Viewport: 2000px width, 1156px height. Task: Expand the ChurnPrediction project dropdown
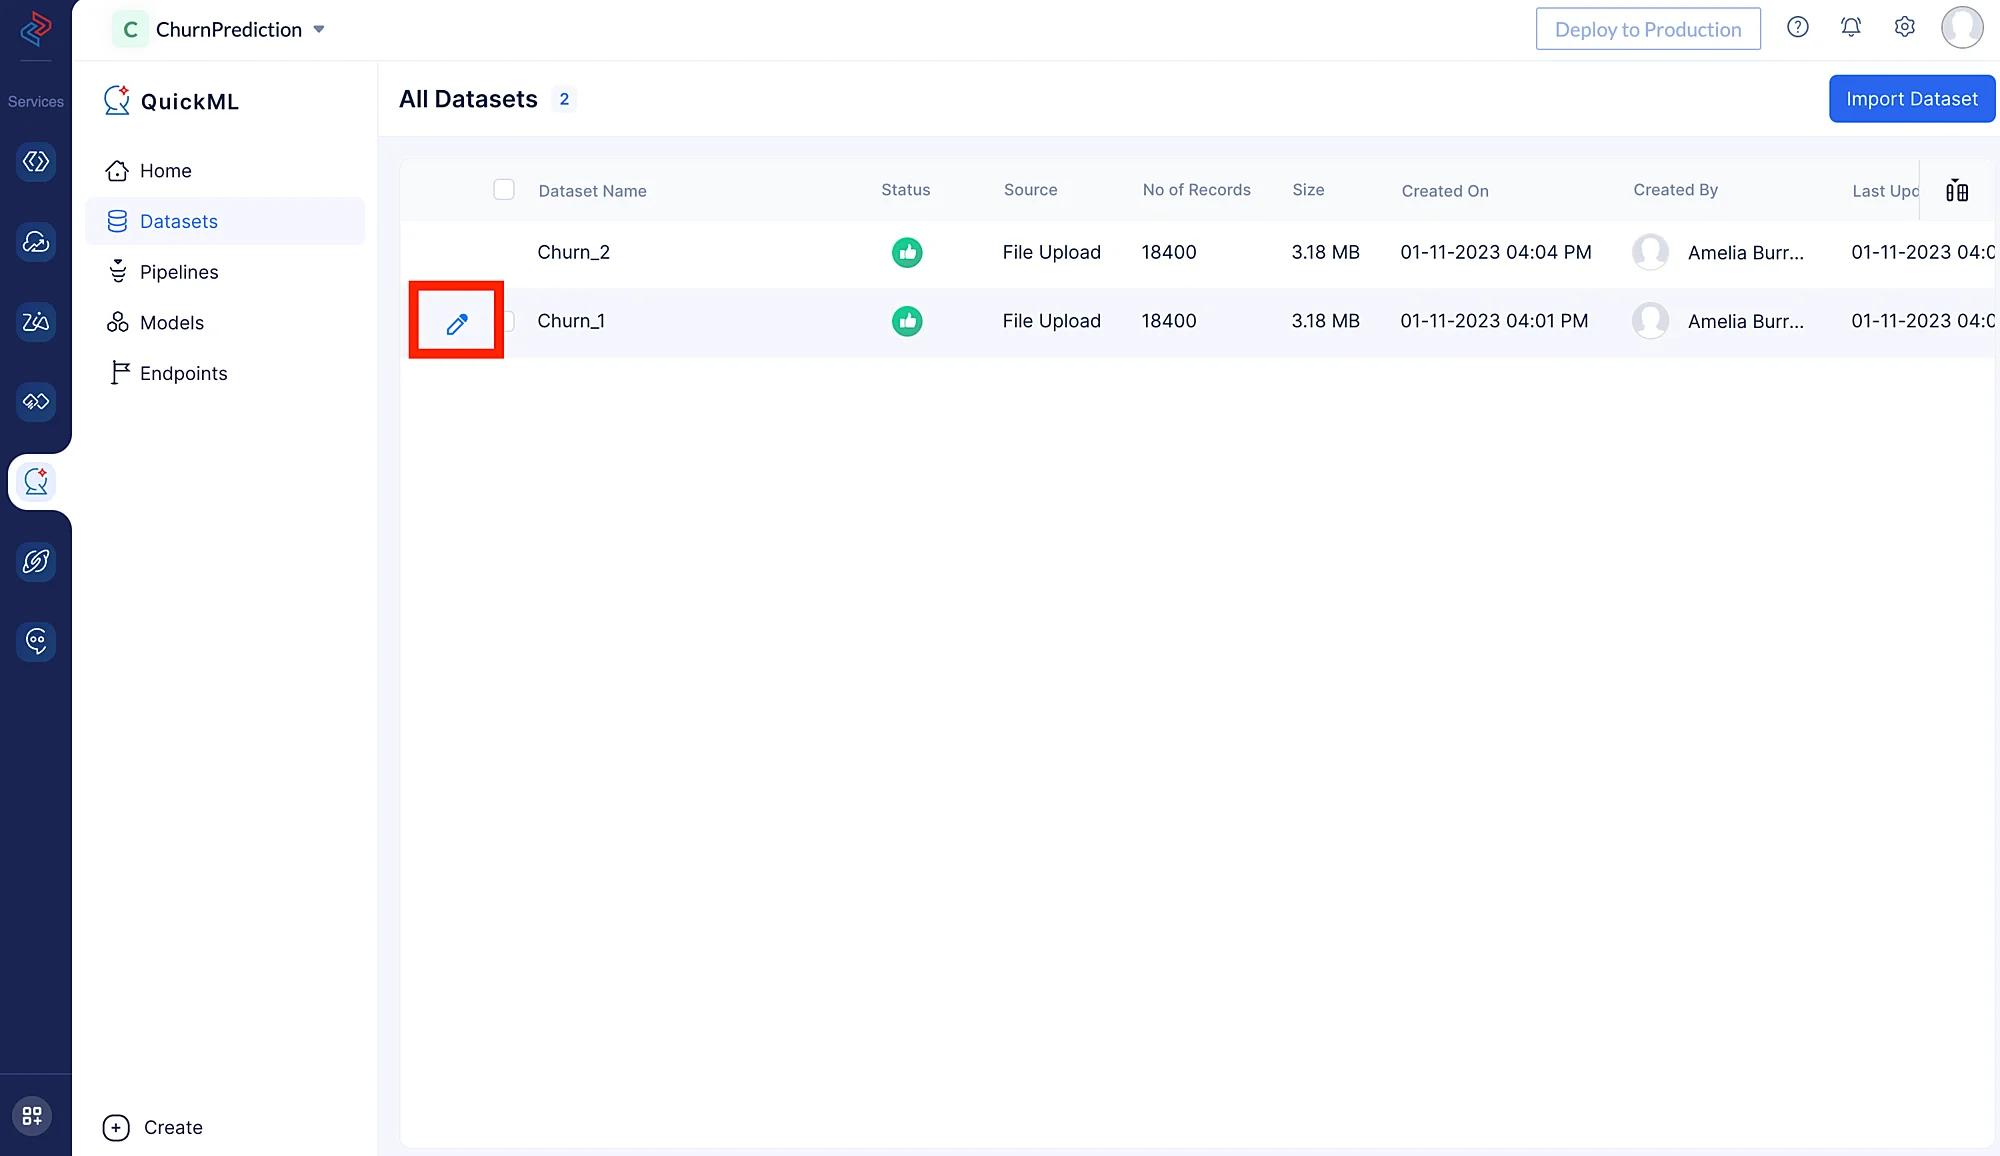(x=319, y=30)
